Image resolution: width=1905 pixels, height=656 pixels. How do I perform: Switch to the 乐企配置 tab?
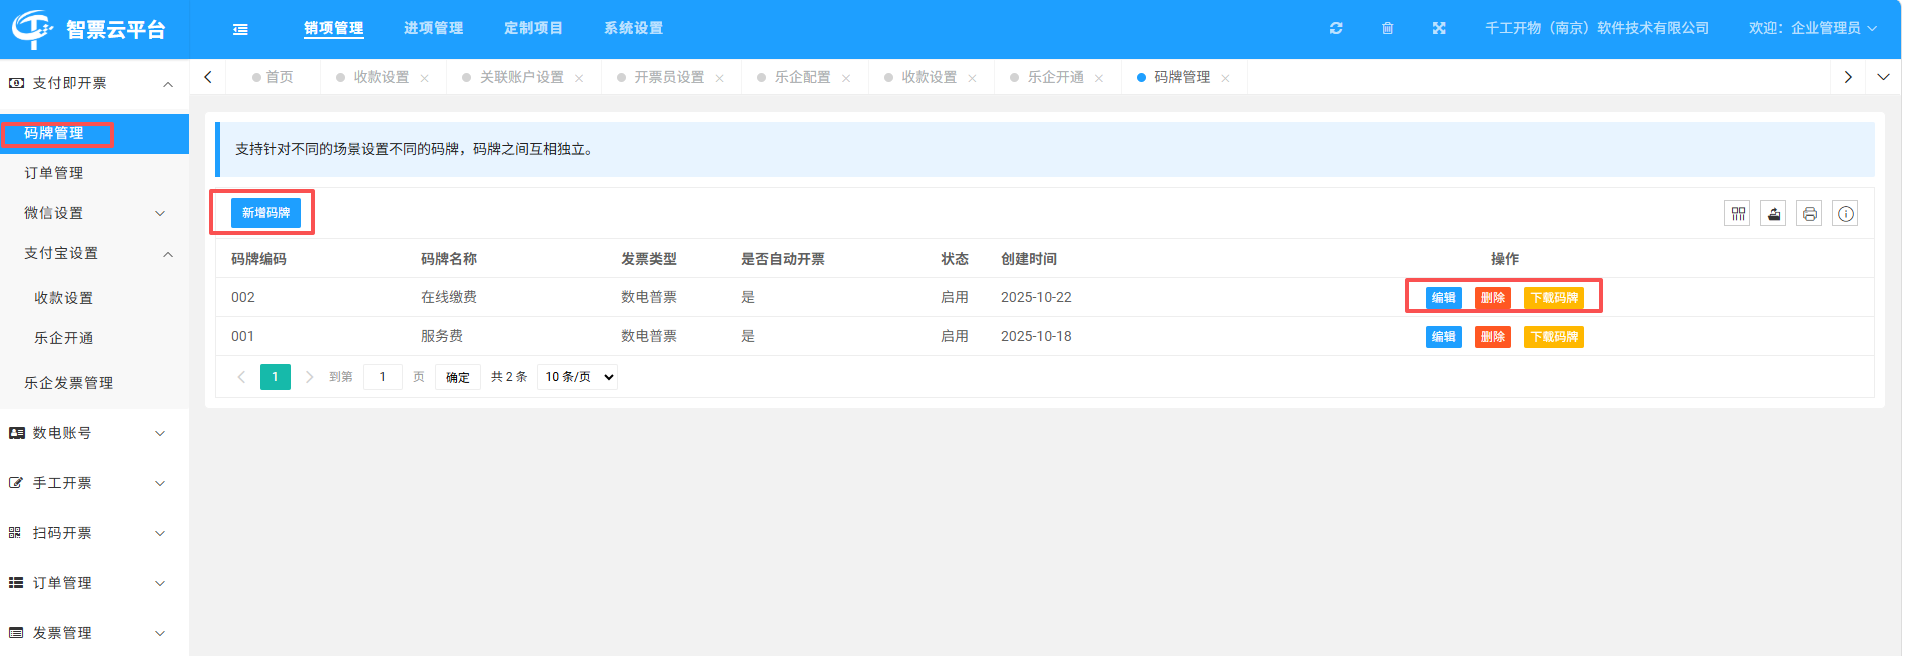[802, 77]
